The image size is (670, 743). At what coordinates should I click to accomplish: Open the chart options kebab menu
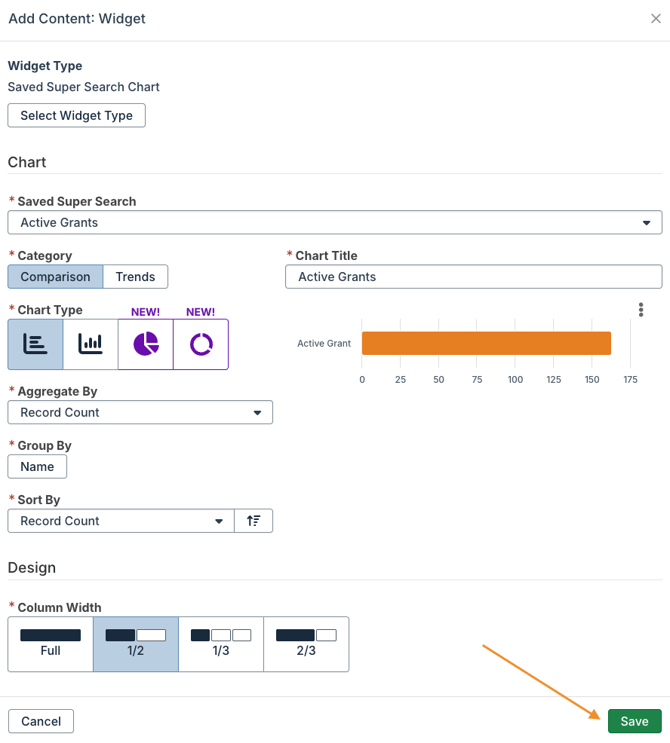[x=641, y=310]
